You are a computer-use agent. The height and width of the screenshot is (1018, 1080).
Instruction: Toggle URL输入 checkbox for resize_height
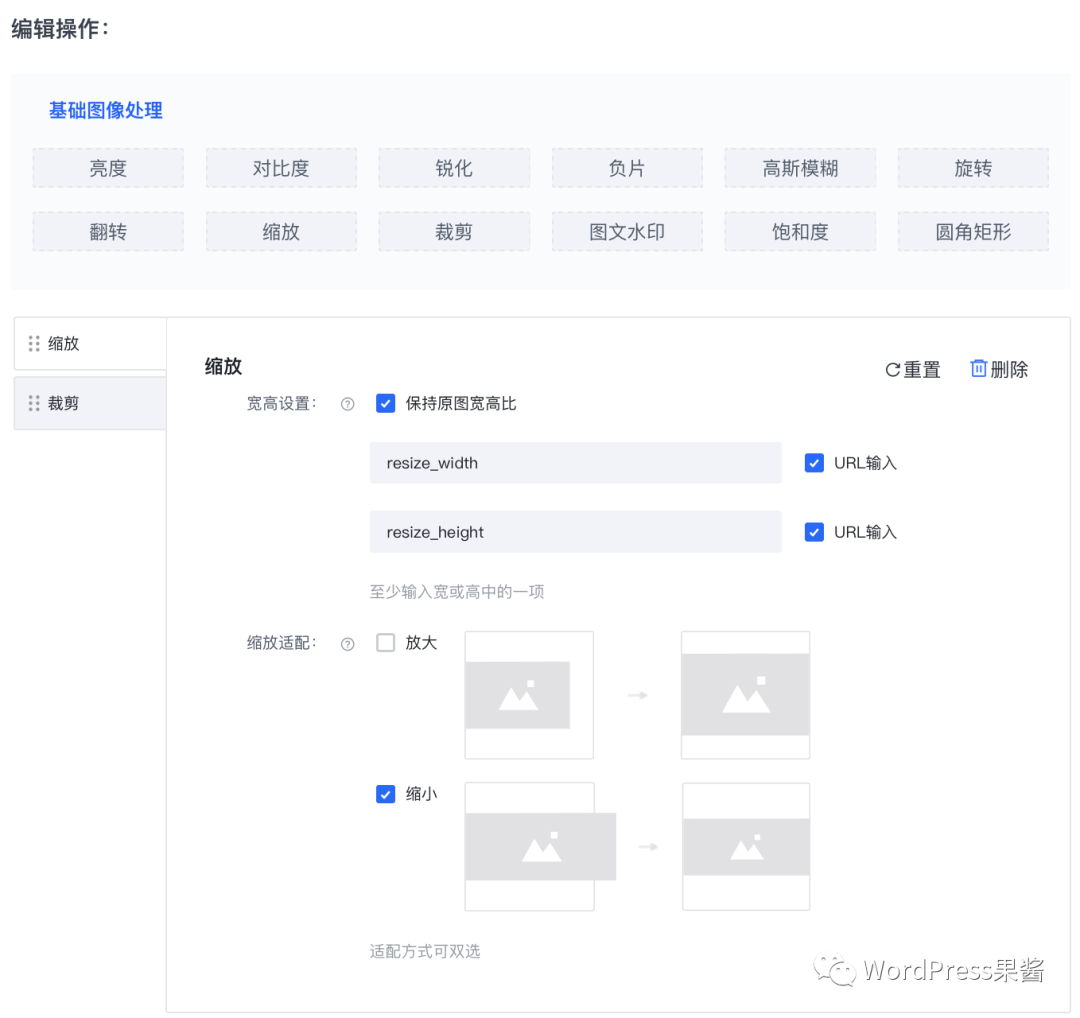pyautogui.click(x=814, y=532)
